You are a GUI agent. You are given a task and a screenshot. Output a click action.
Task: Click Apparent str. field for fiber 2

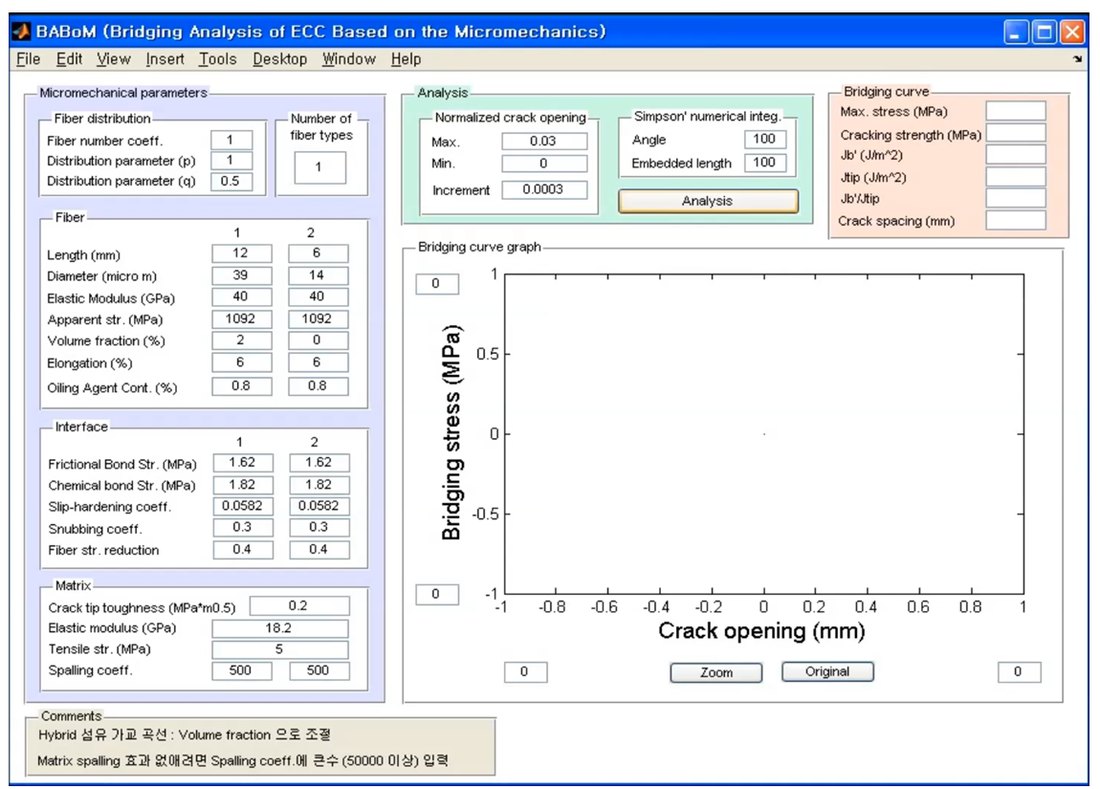[318, 319]
